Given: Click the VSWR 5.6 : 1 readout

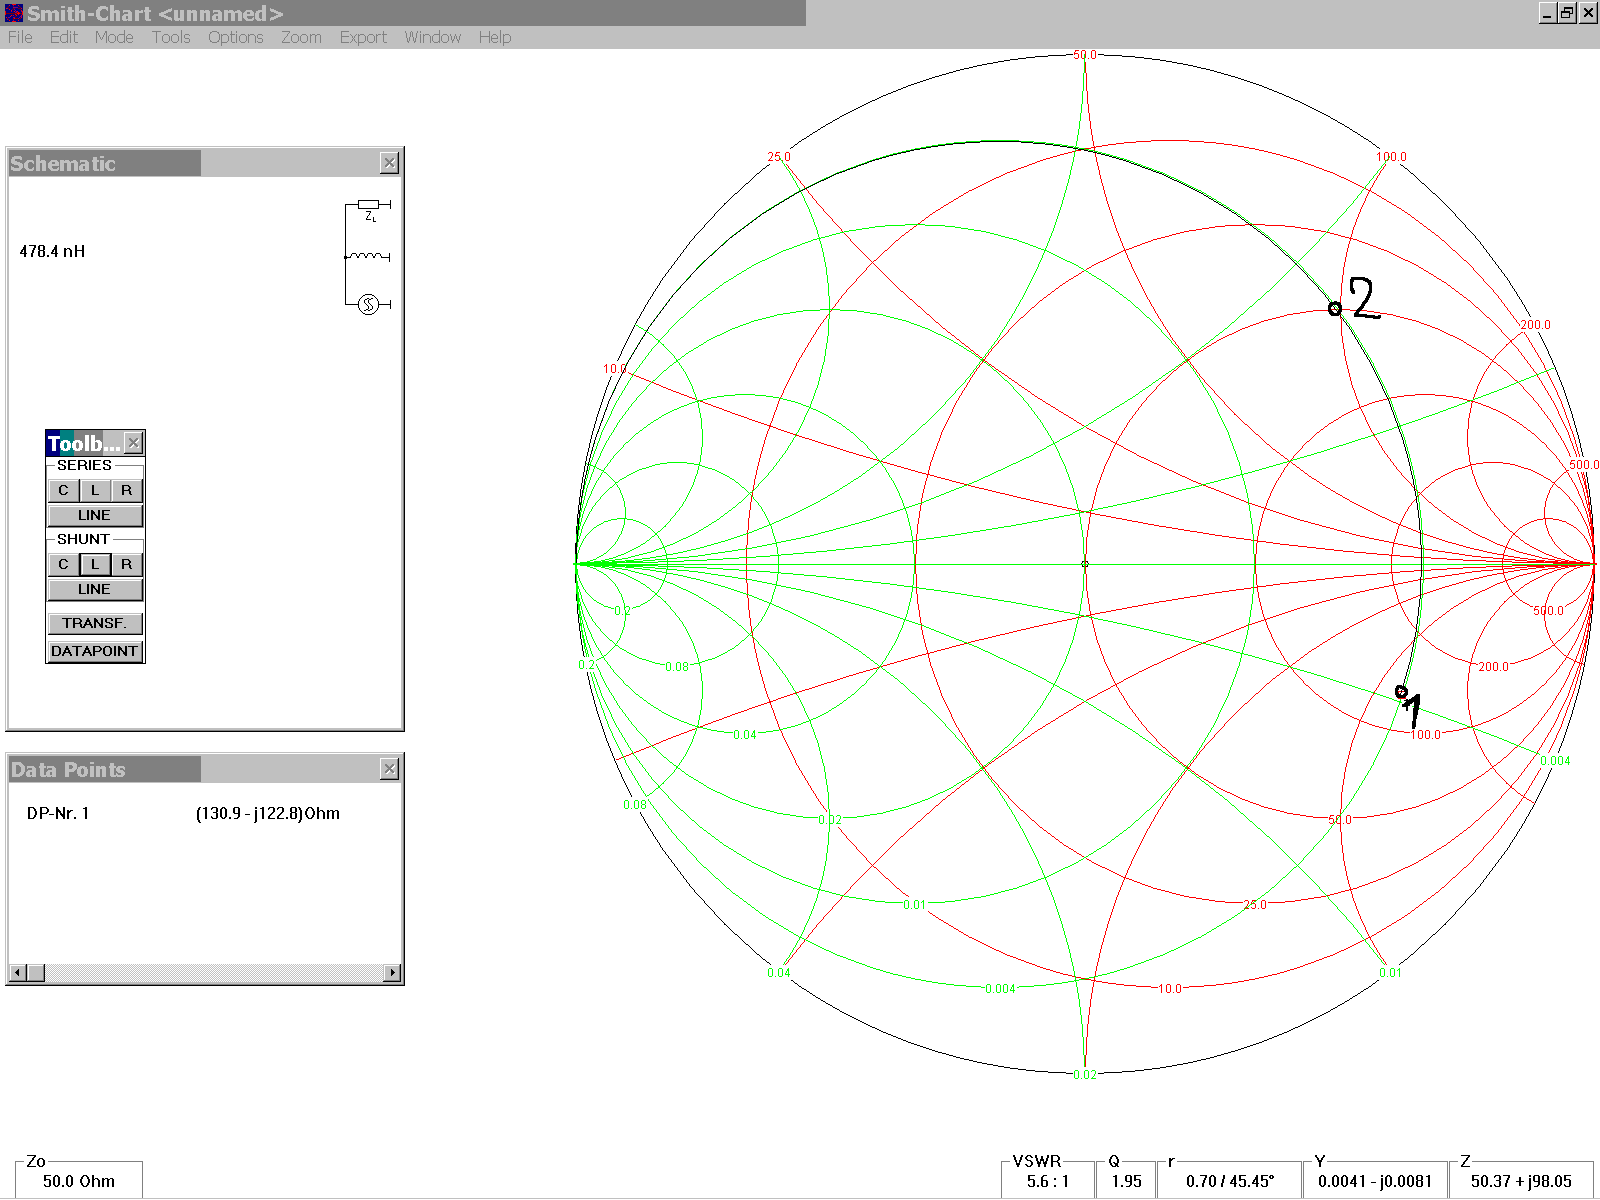Looking at the screenshot, I should (1047, 1181).
